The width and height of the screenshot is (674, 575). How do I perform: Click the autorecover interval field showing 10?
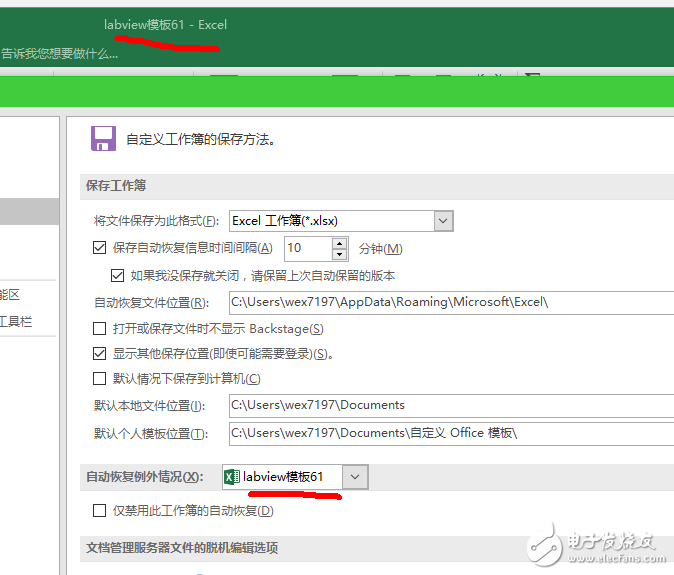(308, 248)
